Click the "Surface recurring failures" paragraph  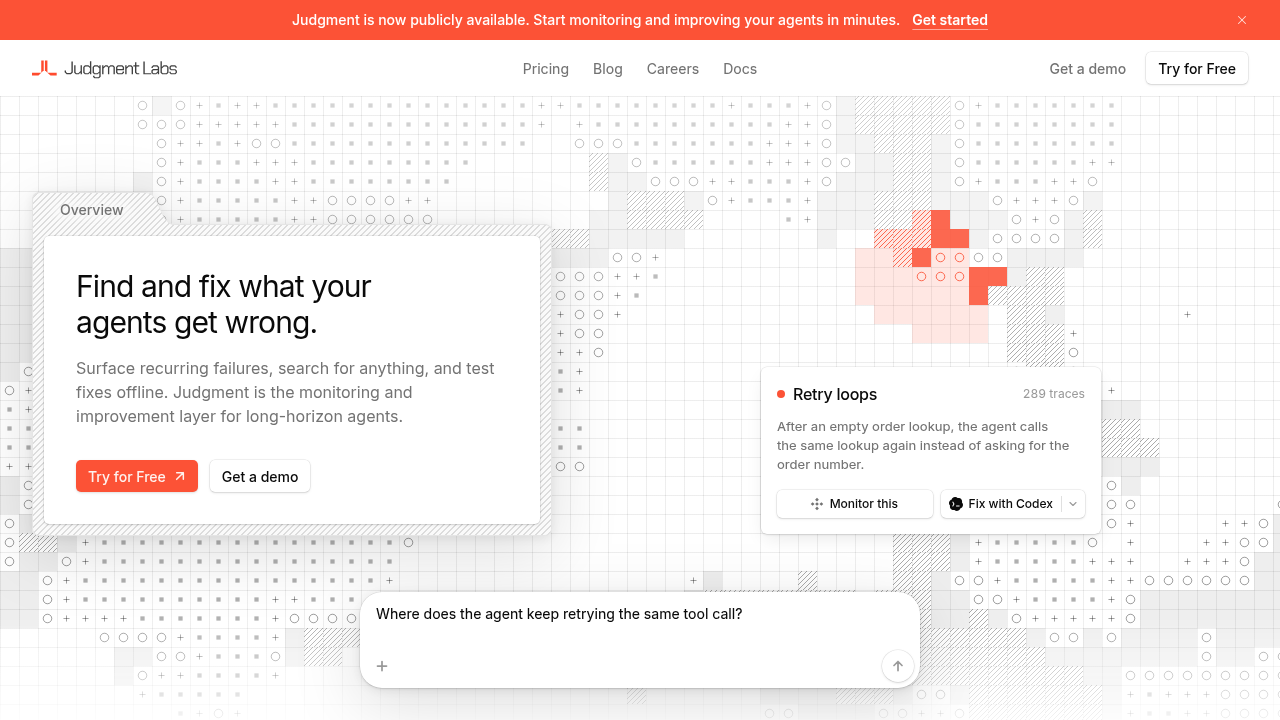[x=286, y=393]
